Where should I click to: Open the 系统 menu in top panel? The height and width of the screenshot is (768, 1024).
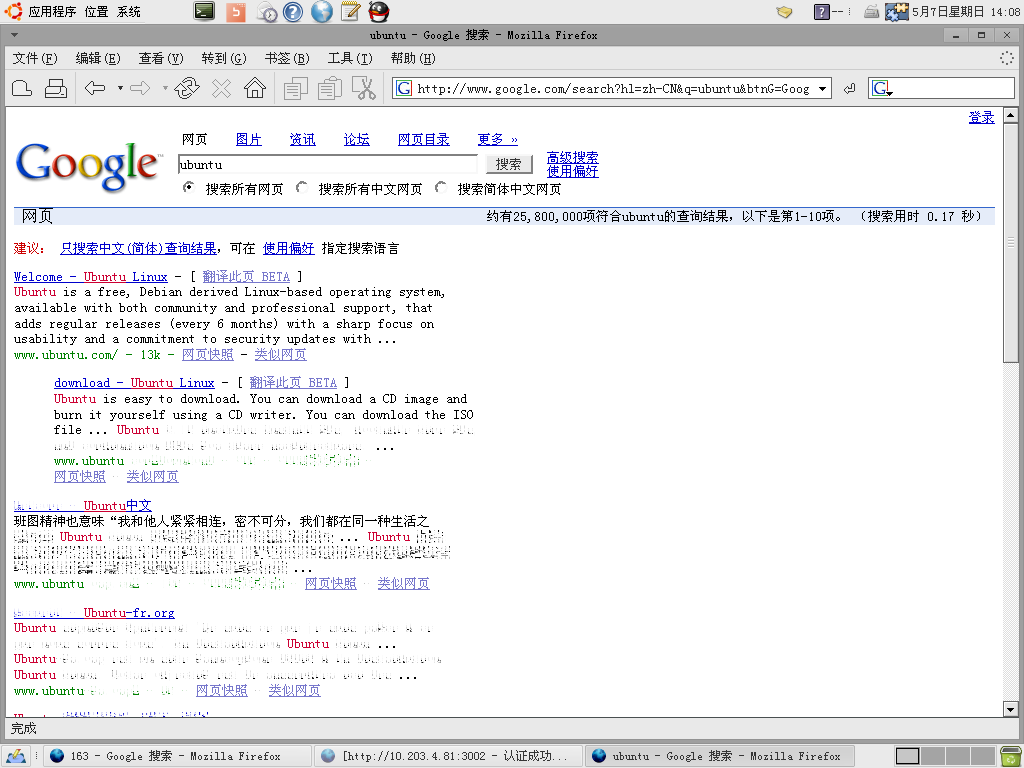tap(129, 12)
